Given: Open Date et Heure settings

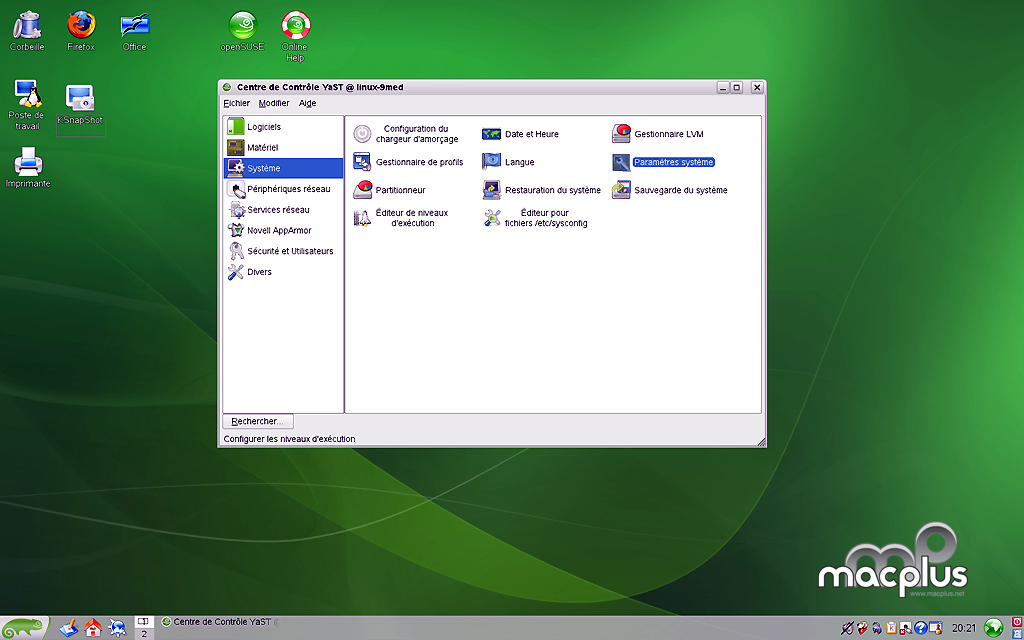Looking at the screenshot, I should coord(520,134).
